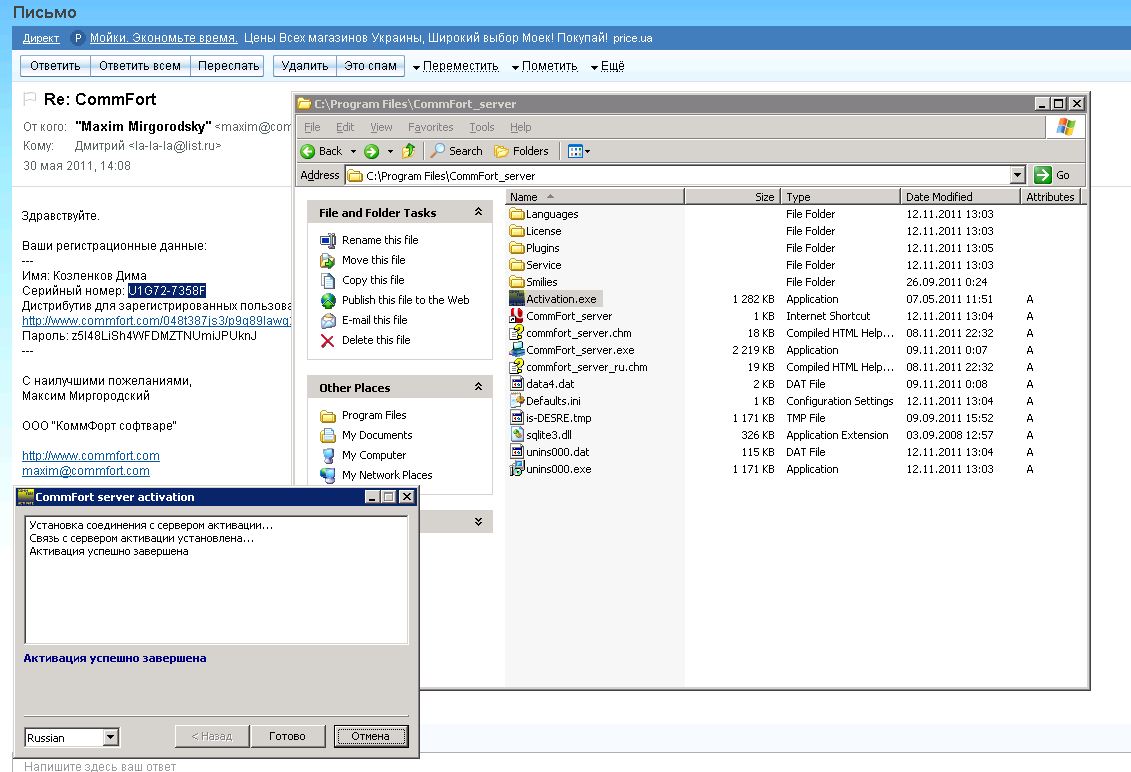The image size is (1131, 772).
Task: Open My Network Places link
Action: (x=387, y=475)
